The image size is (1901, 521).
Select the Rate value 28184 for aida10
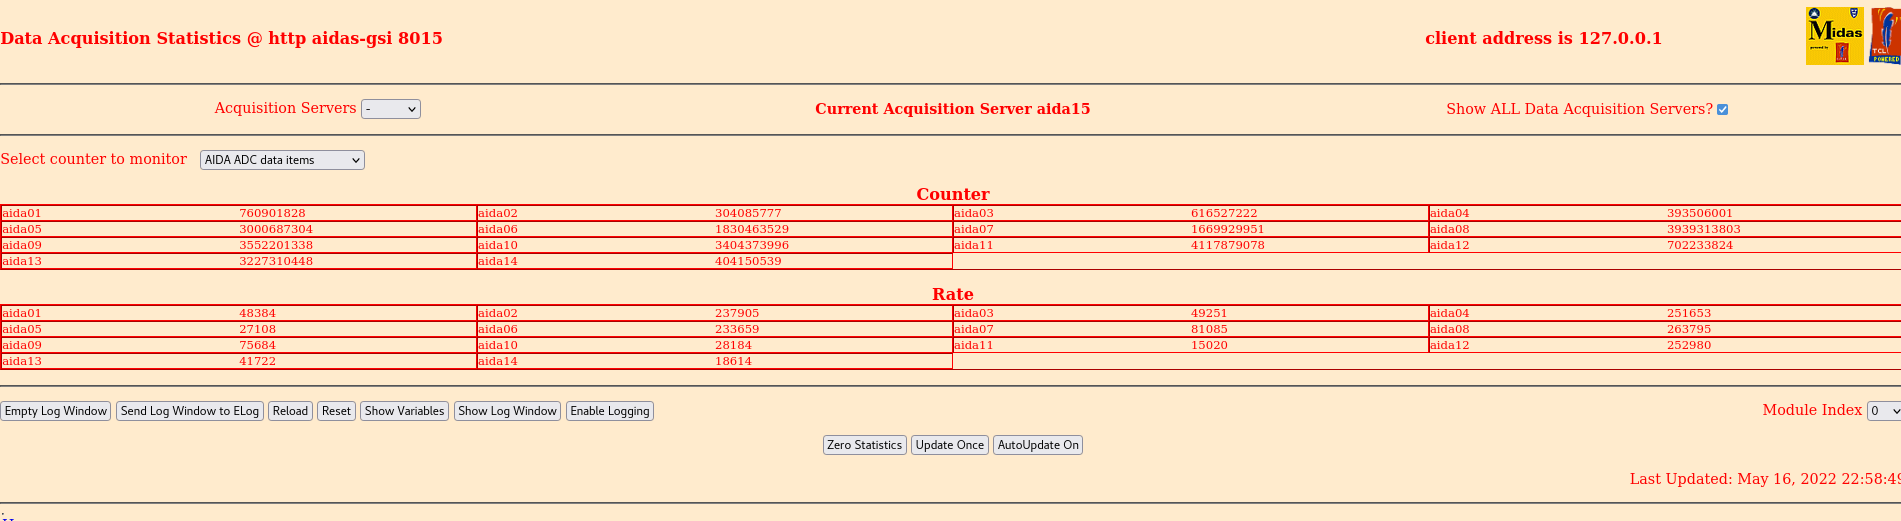[x=733, y=345]
